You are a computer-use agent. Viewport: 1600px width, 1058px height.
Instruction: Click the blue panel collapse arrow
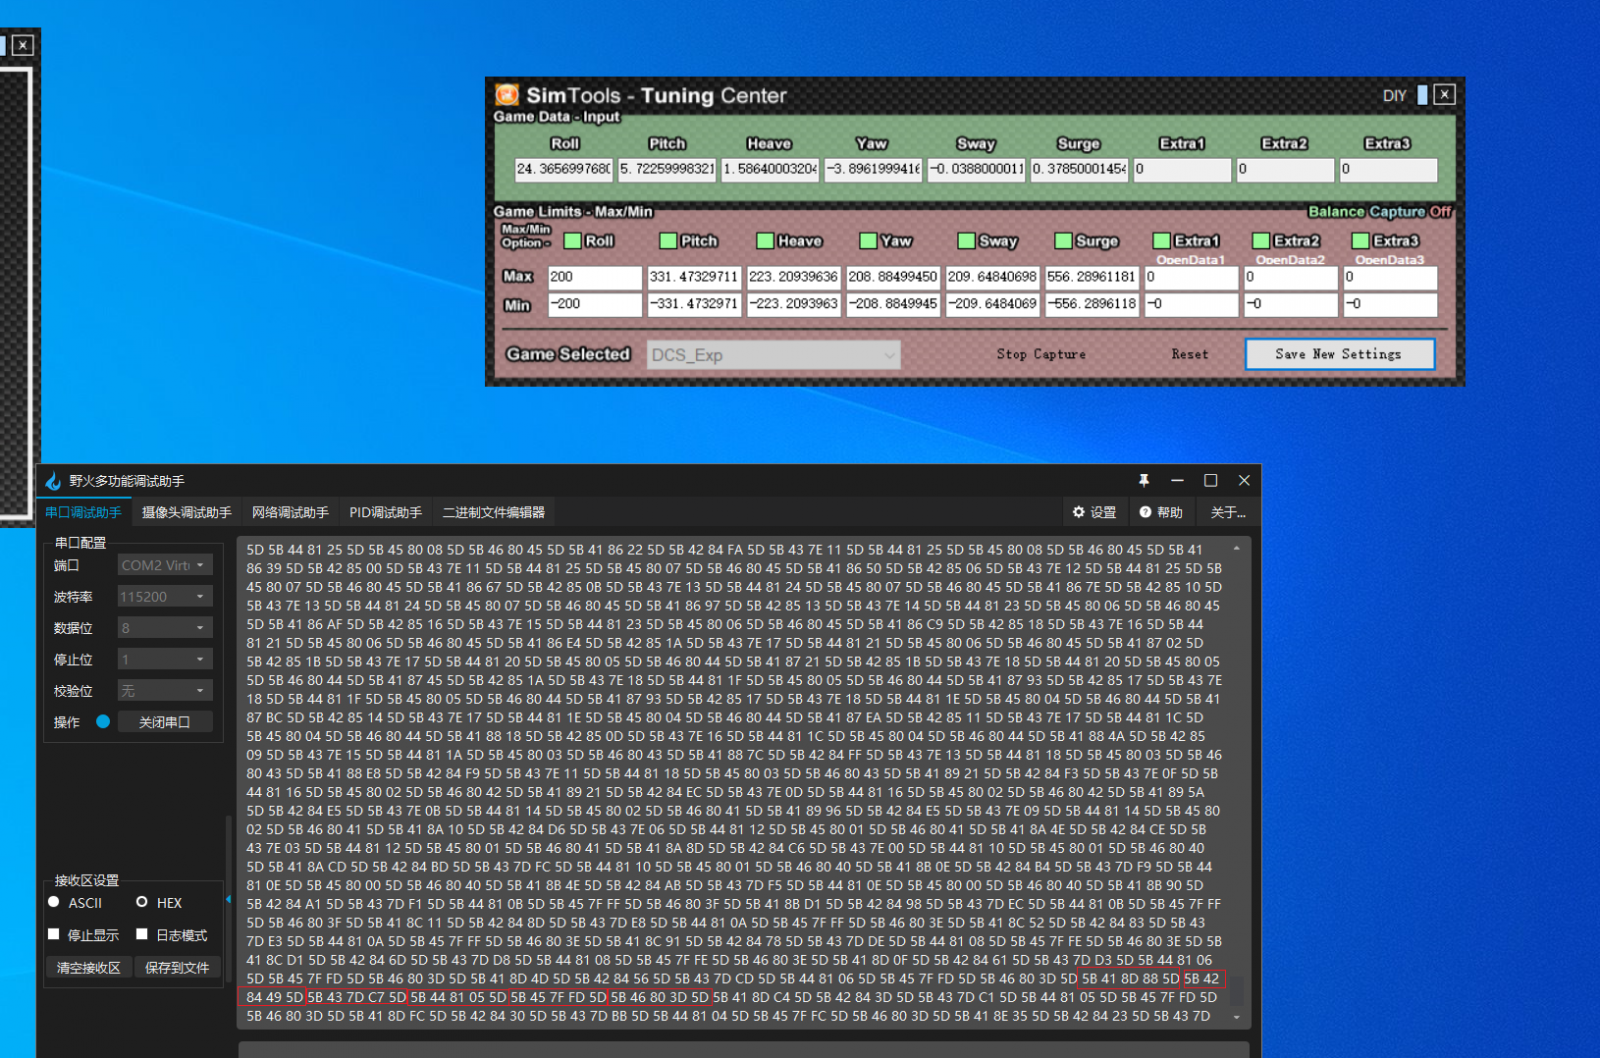pyautogui.click(x=229, y=900)
